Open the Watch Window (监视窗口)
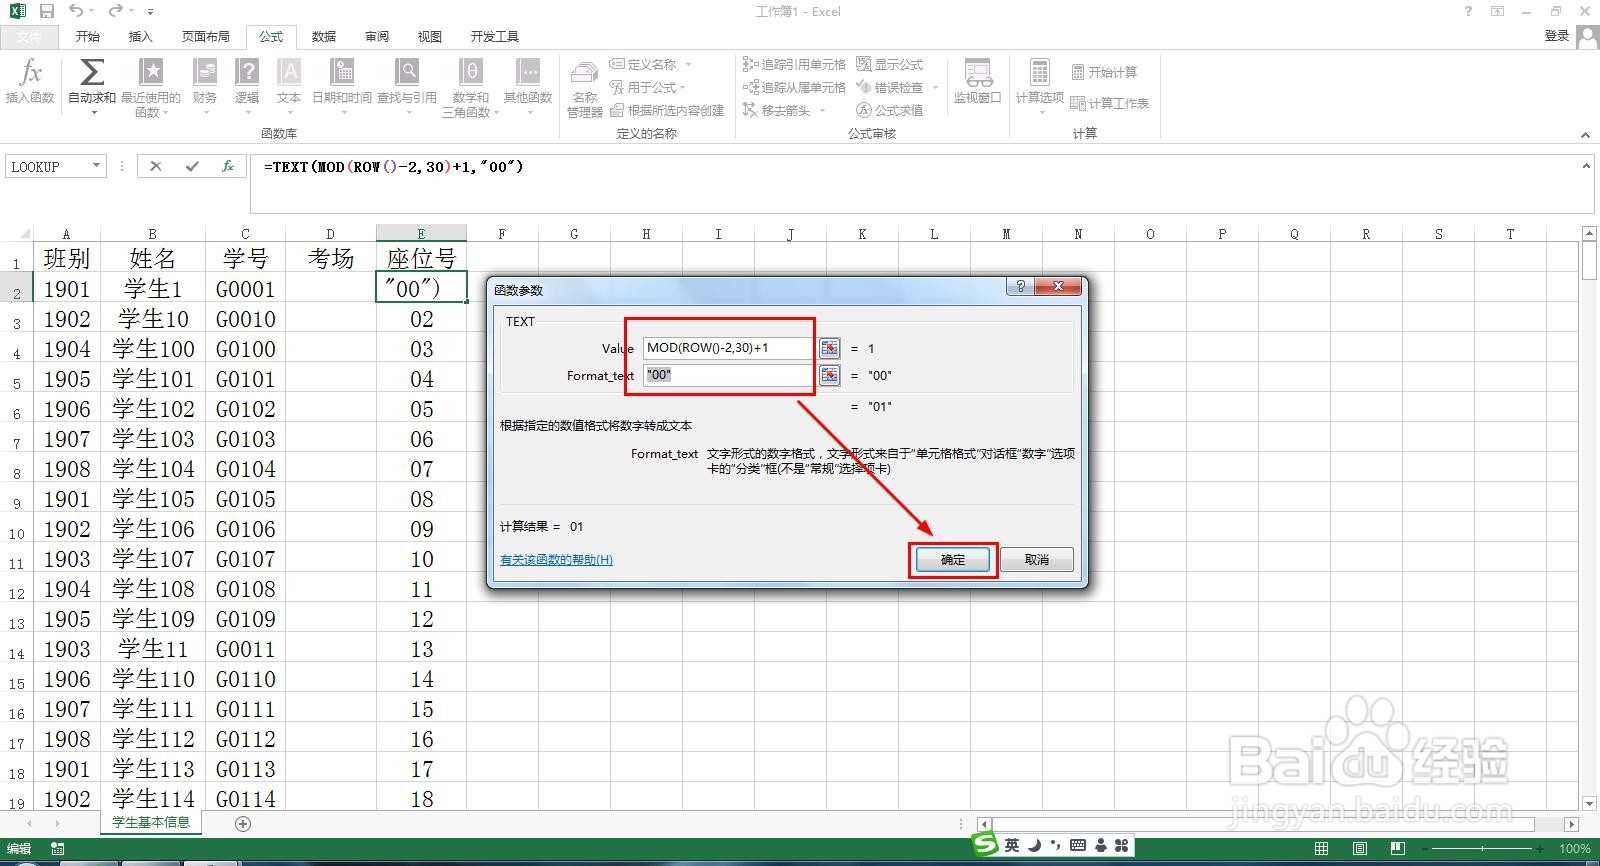 click(977, 81)
